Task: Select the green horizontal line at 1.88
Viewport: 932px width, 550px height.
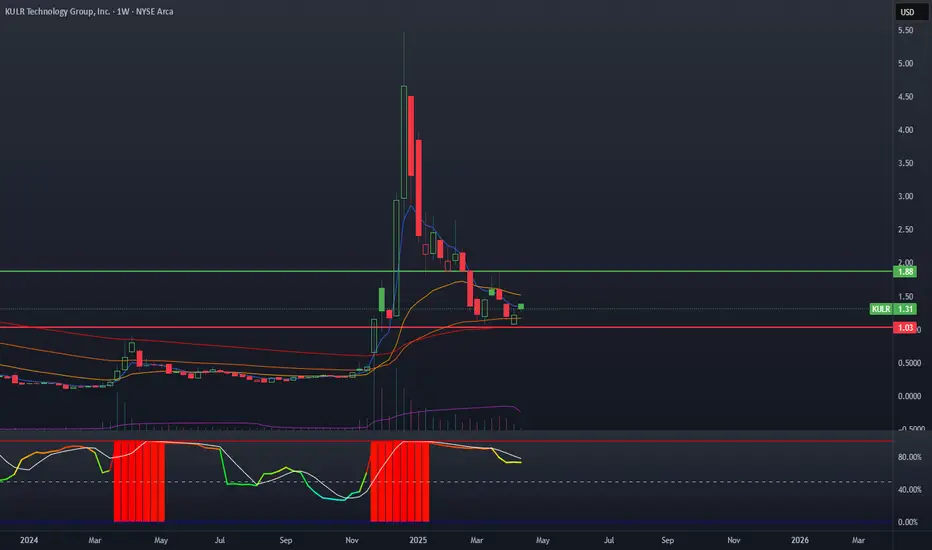Action: click(x=446, y=271)
